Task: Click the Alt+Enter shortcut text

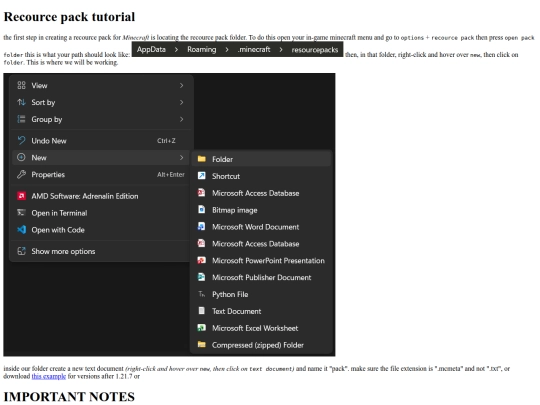Action: [x=171, y=175]
